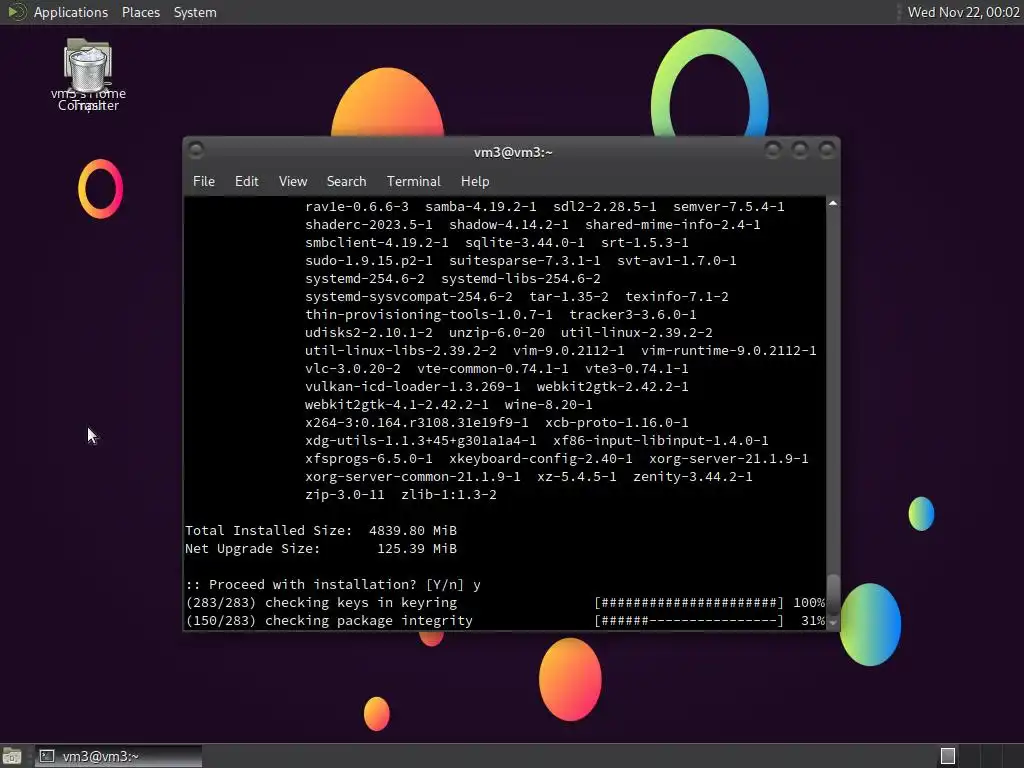Open the terminal File menu
Image resolution: width=1024 pixels, height=768 pixels.
click(x=204, y=182)
